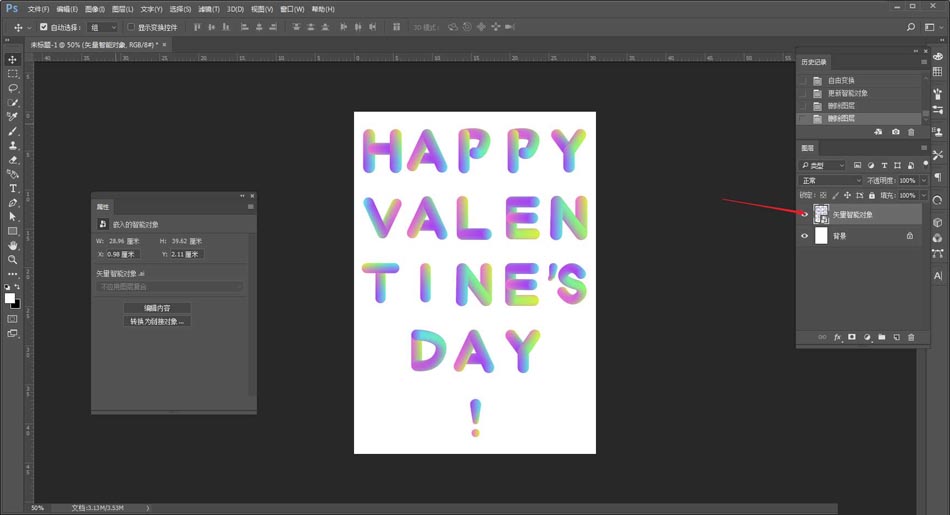
Task: Uncheck the 自动选择 auto-select checkbox
Action: pyautogui.click(x=43, y=27)
